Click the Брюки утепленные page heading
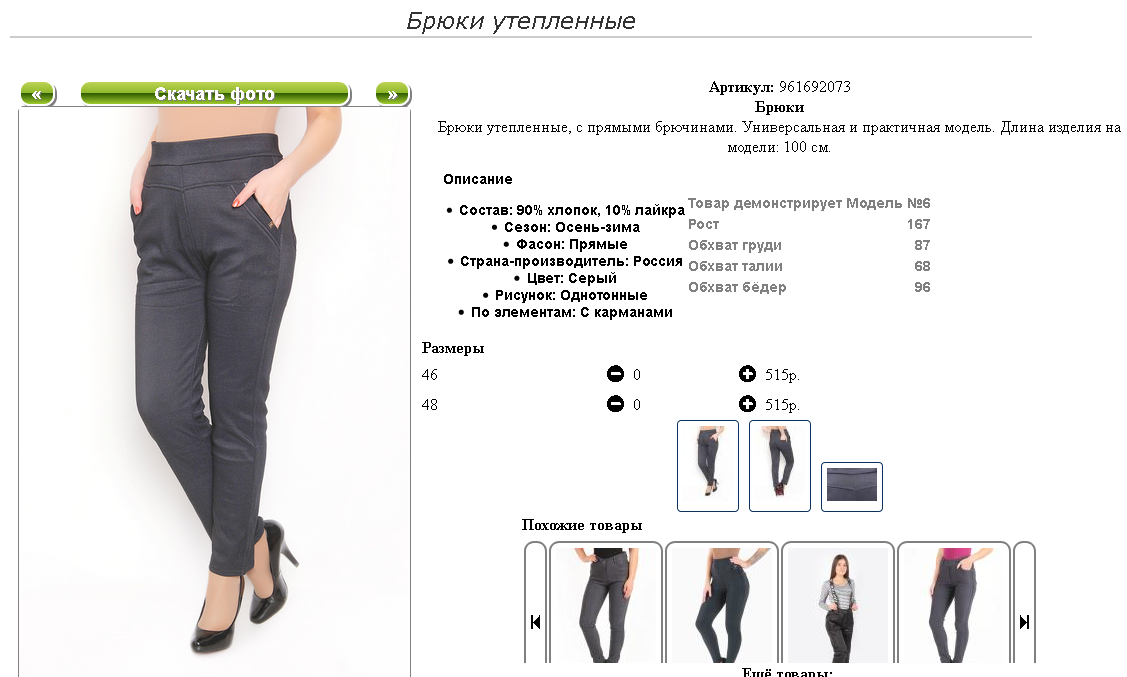1127x677 pixels. pyautogui.click(x=521, y=21)
